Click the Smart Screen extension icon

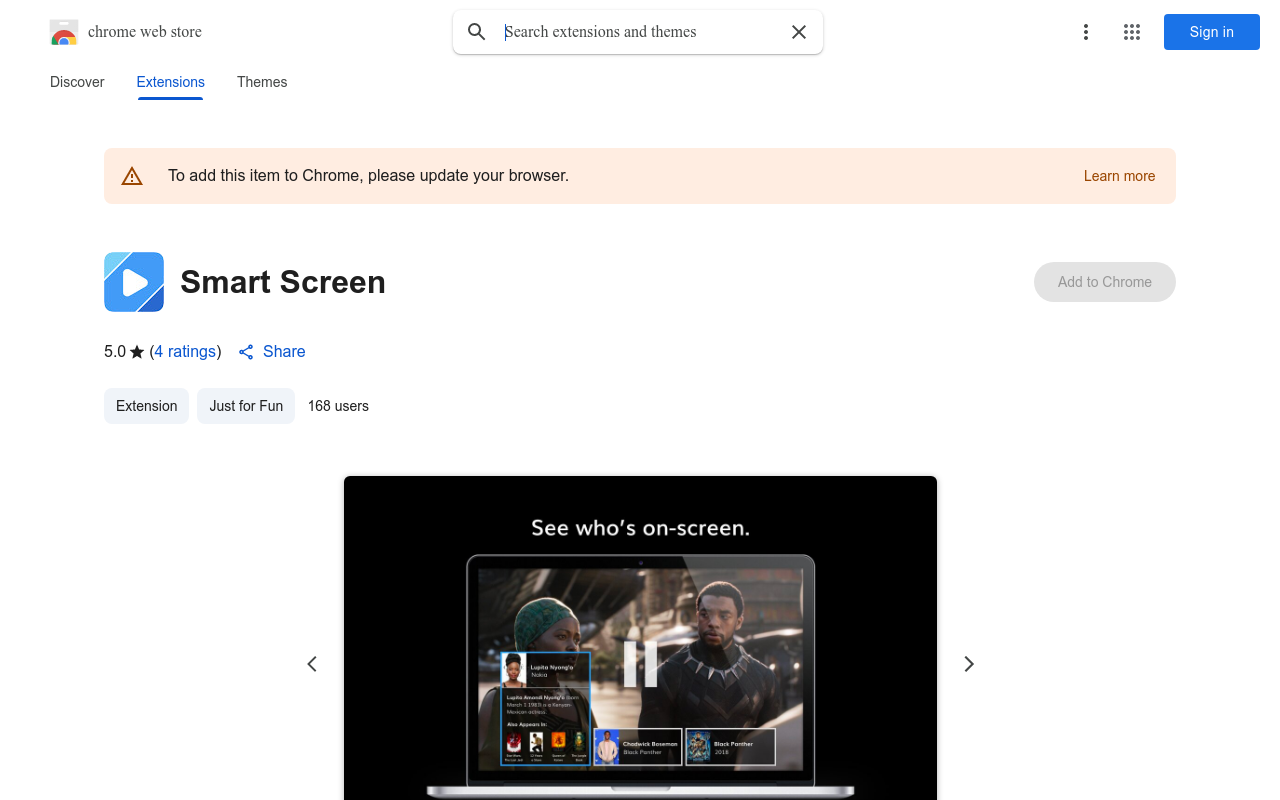point(134,282)
